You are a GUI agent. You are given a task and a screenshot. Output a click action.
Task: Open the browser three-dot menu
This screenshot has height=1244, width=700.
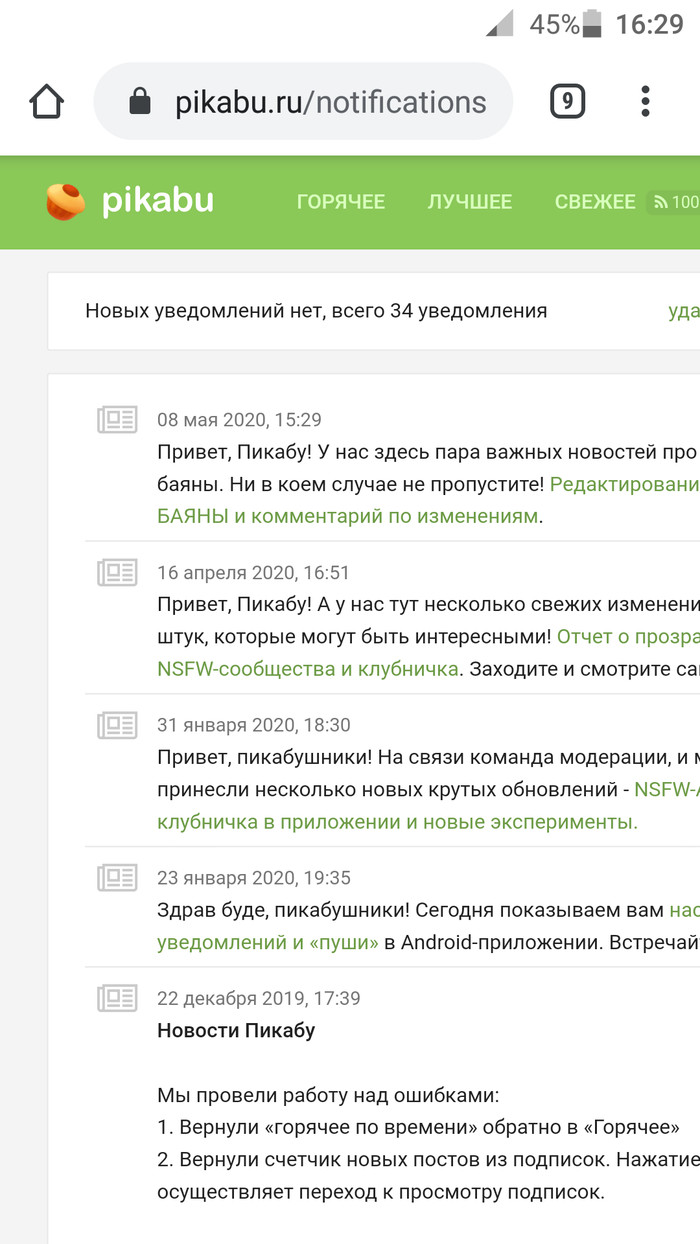(x=645, y=101)
